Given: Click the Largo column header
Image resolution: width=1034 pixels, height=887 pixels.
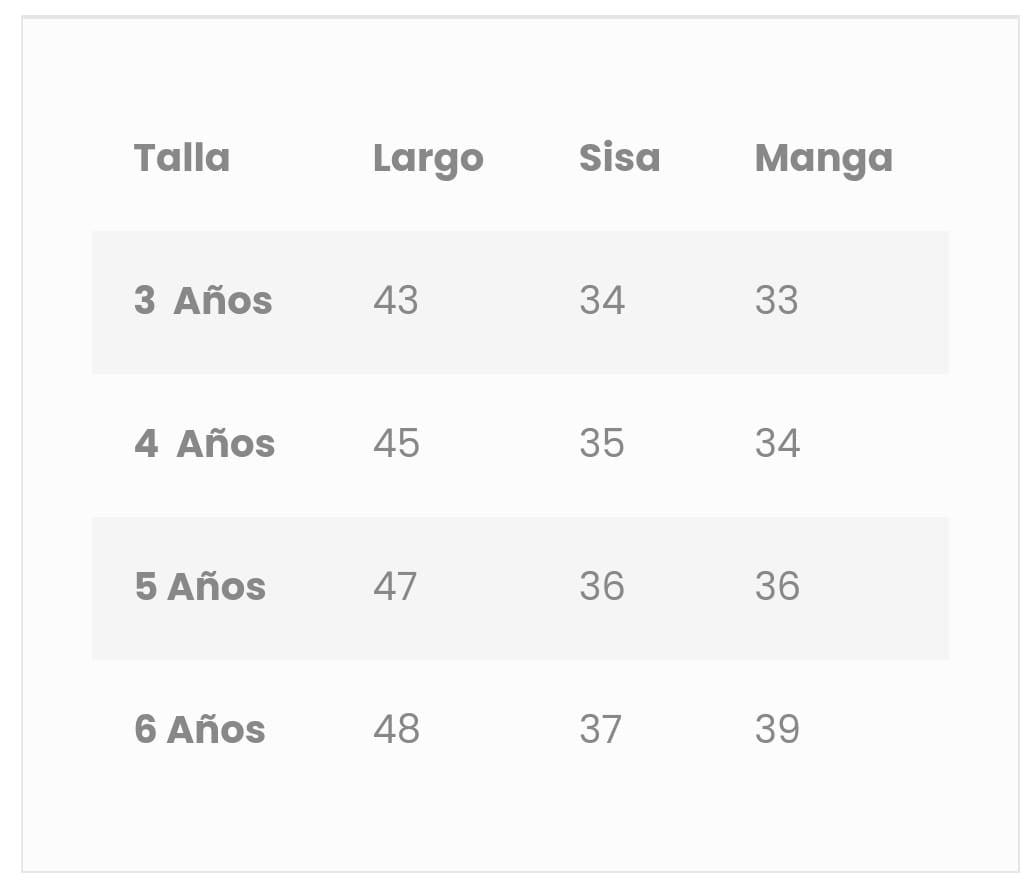Looking at the screenshot, I should tap(428, 158).
